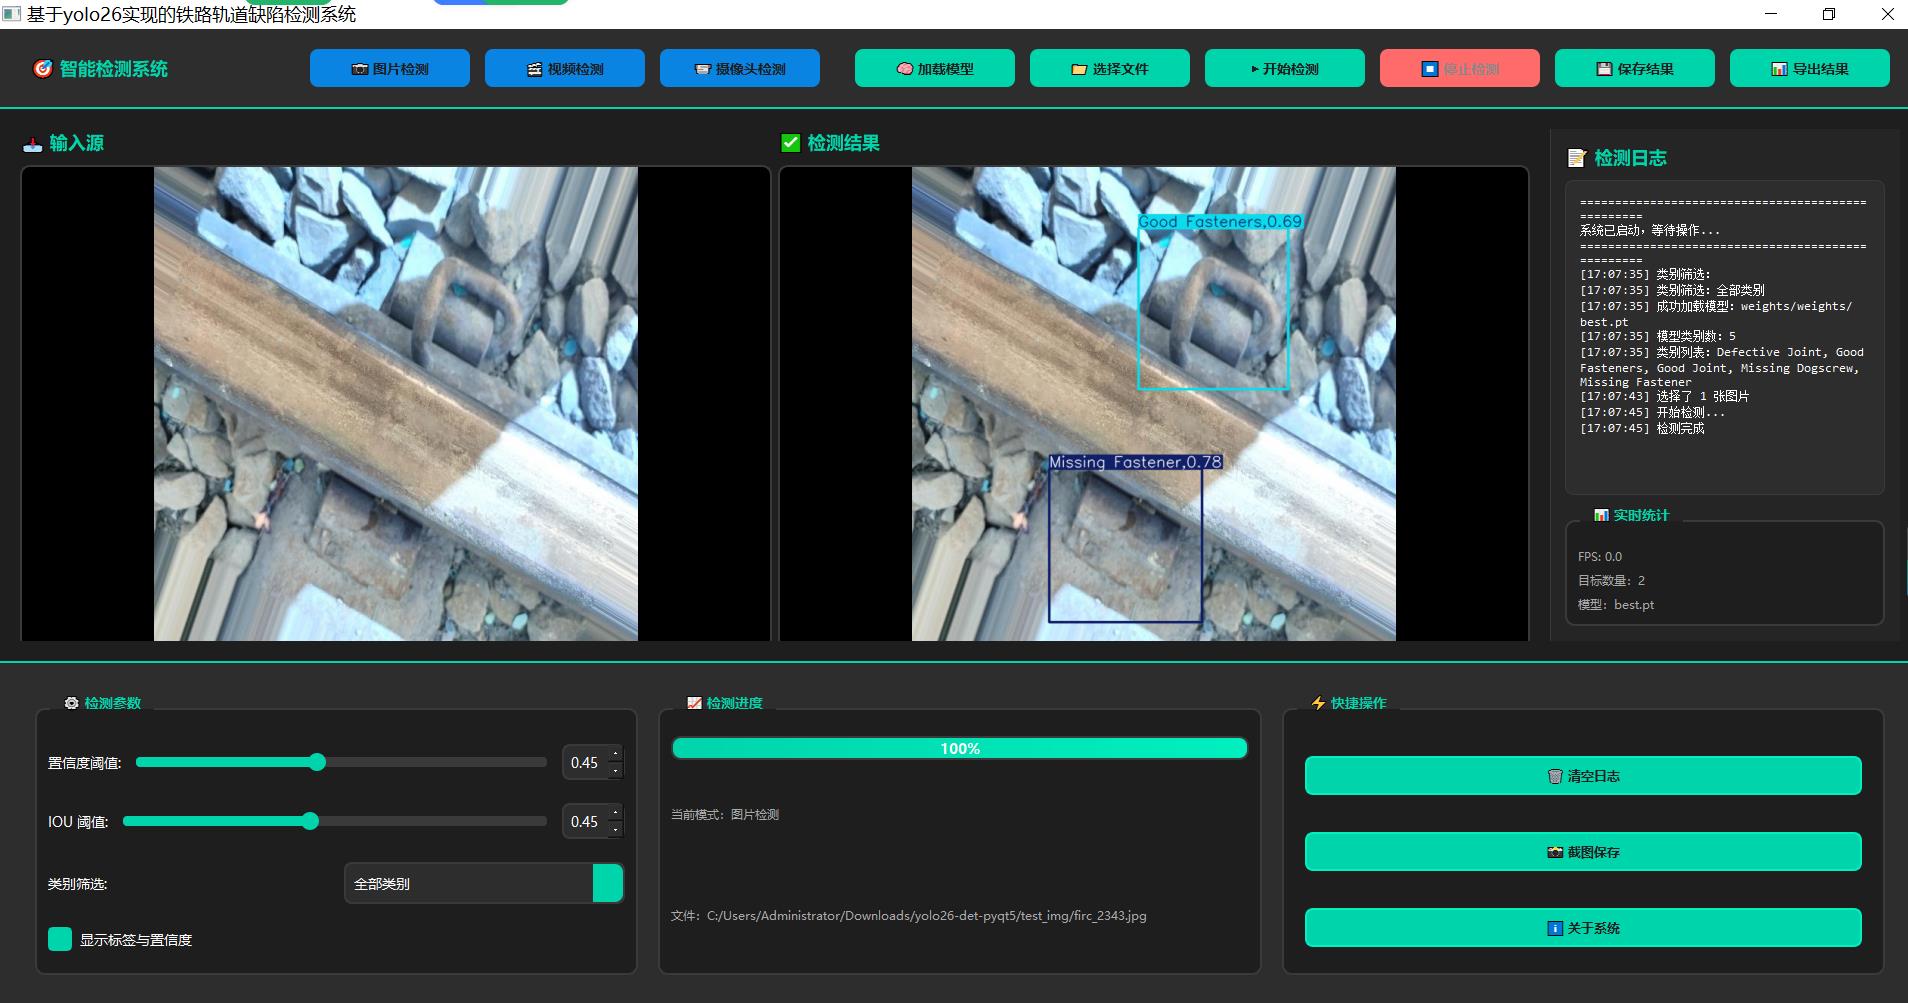Screen dimensions: 1908x1003
Task: Load model with 加载模型 button
Action: coord(935,68)
